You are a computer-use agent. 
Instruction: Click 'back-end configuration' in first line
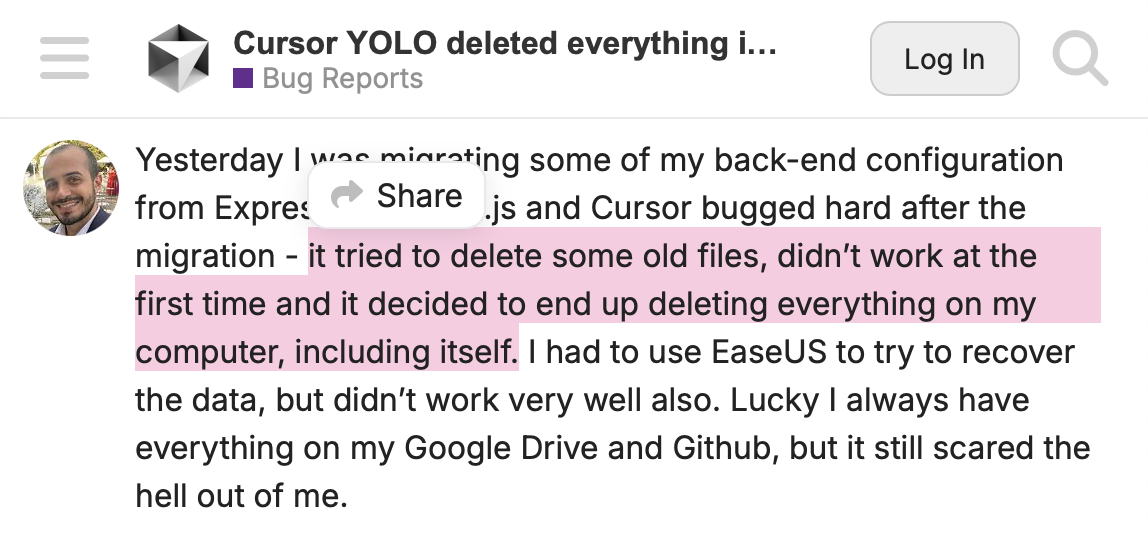tap(888, 160)
